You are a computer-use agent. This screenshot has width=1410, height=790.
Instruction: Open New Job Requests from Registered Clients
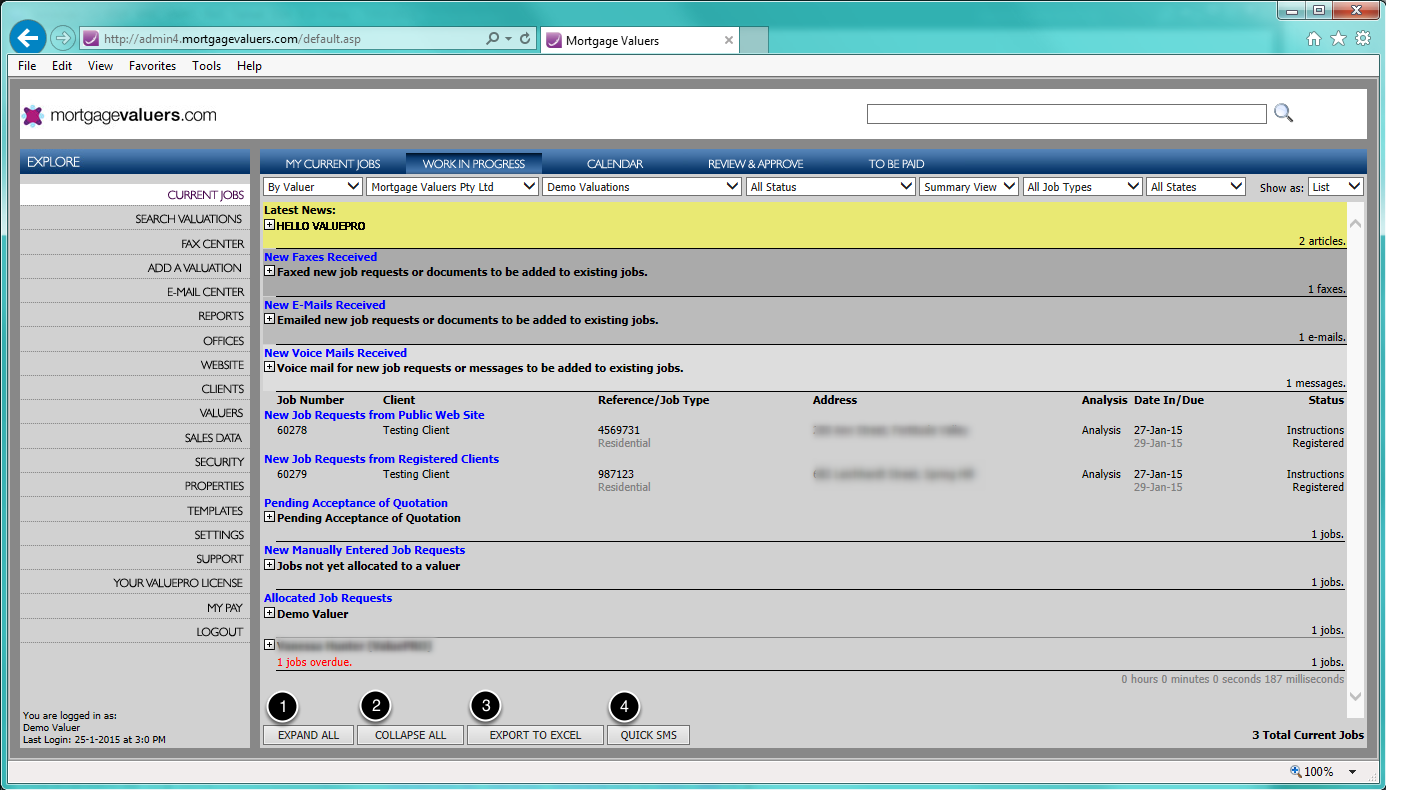[381, 459]
